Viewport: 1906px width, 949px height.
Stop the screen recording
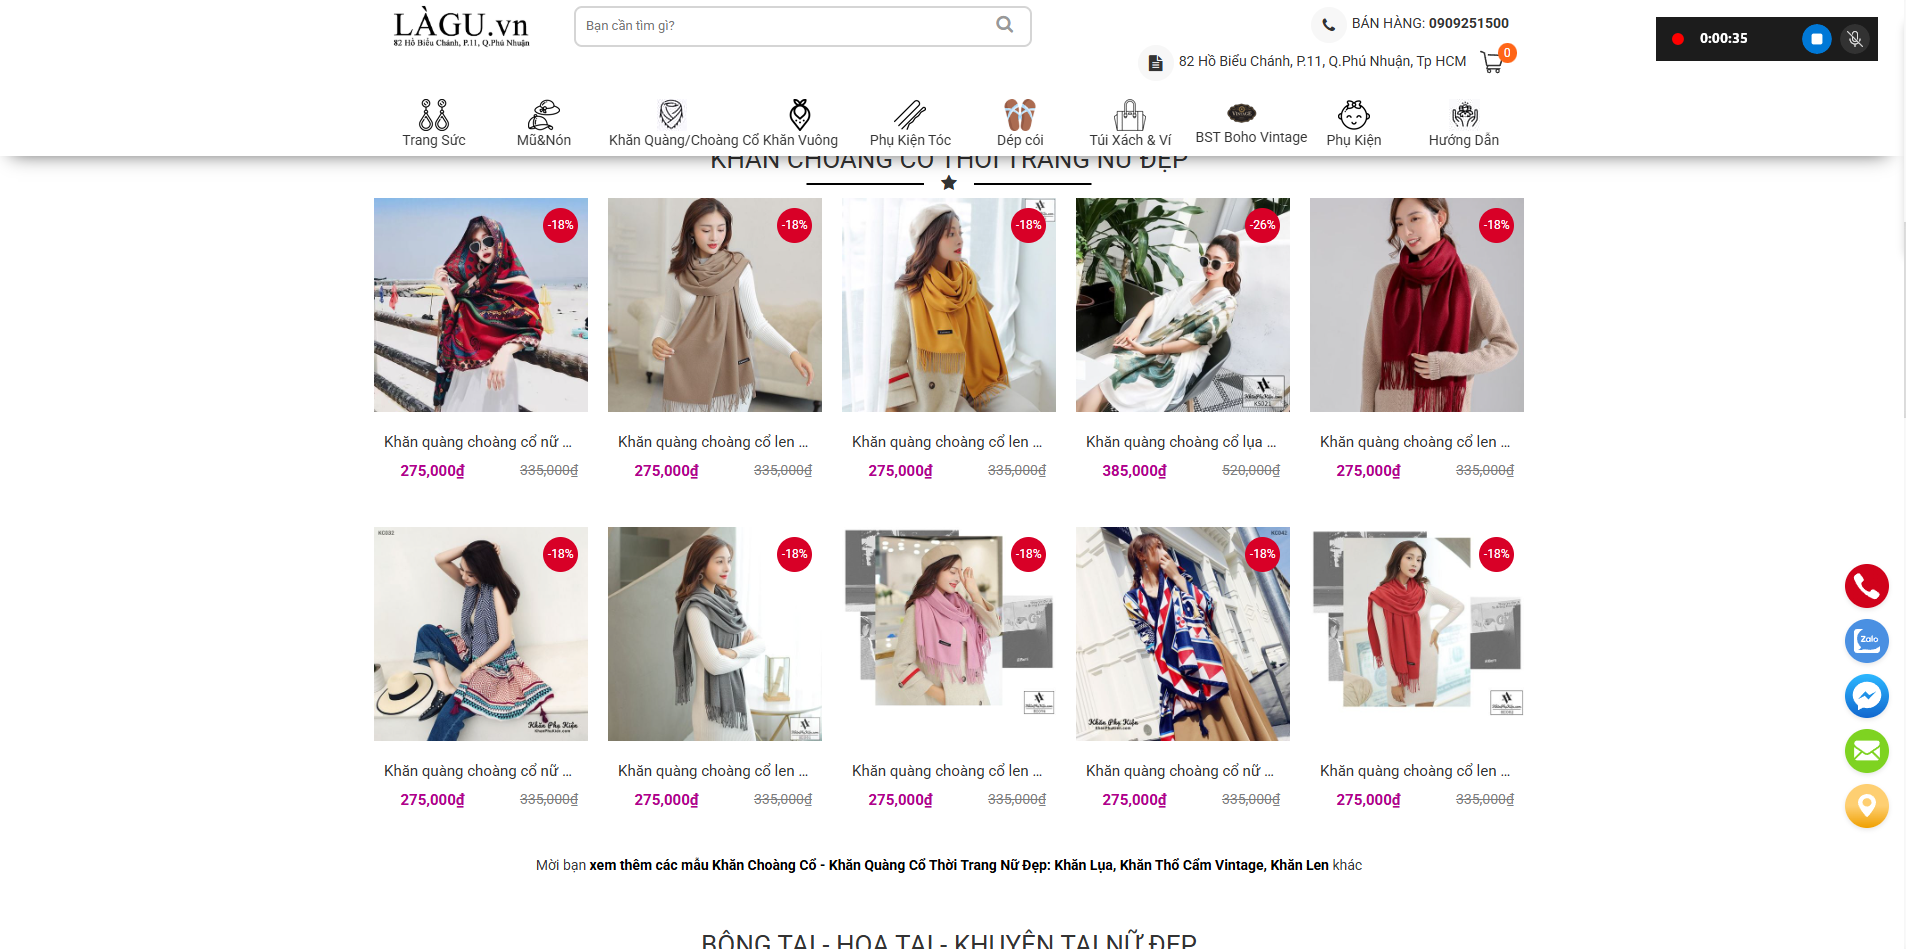1817,39
